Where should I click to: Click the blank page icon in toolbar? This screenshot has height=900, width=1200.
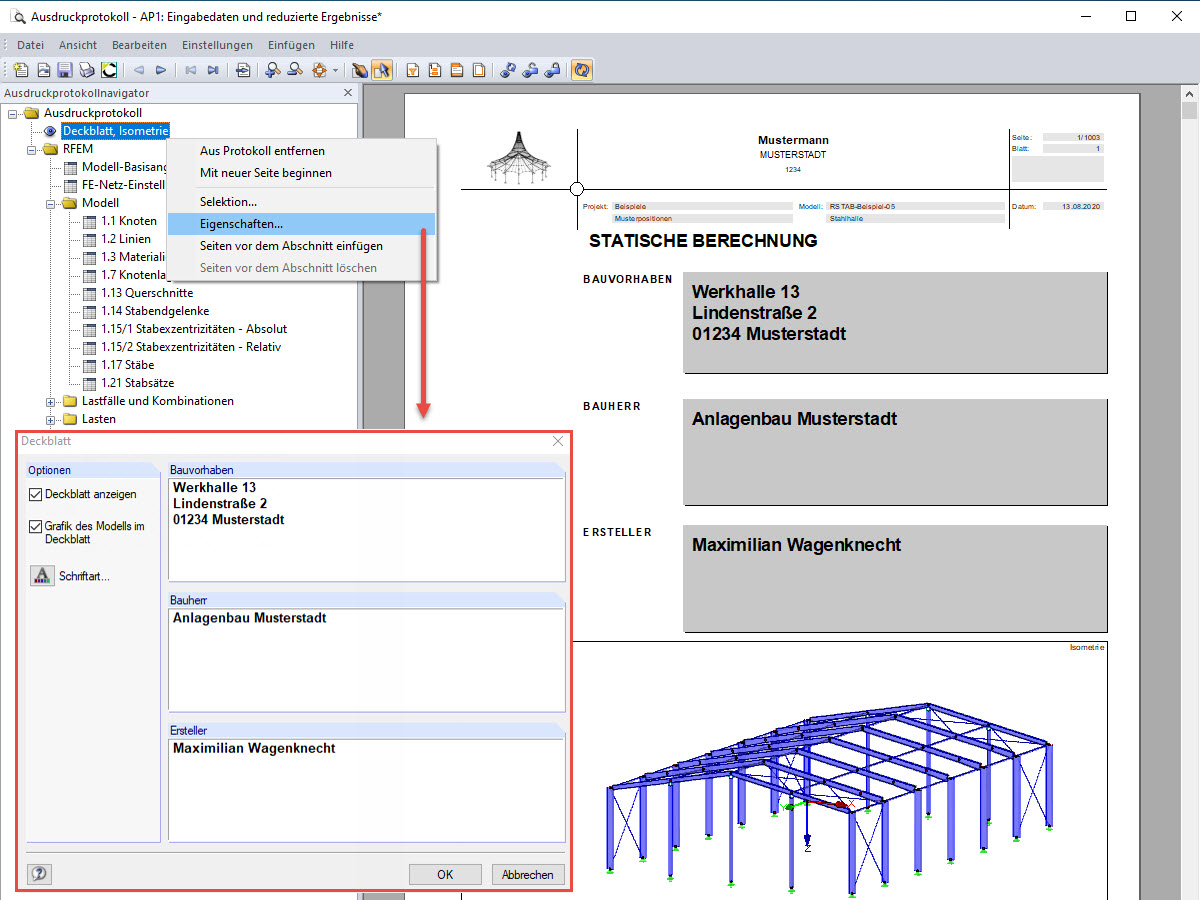pos(479,70)
